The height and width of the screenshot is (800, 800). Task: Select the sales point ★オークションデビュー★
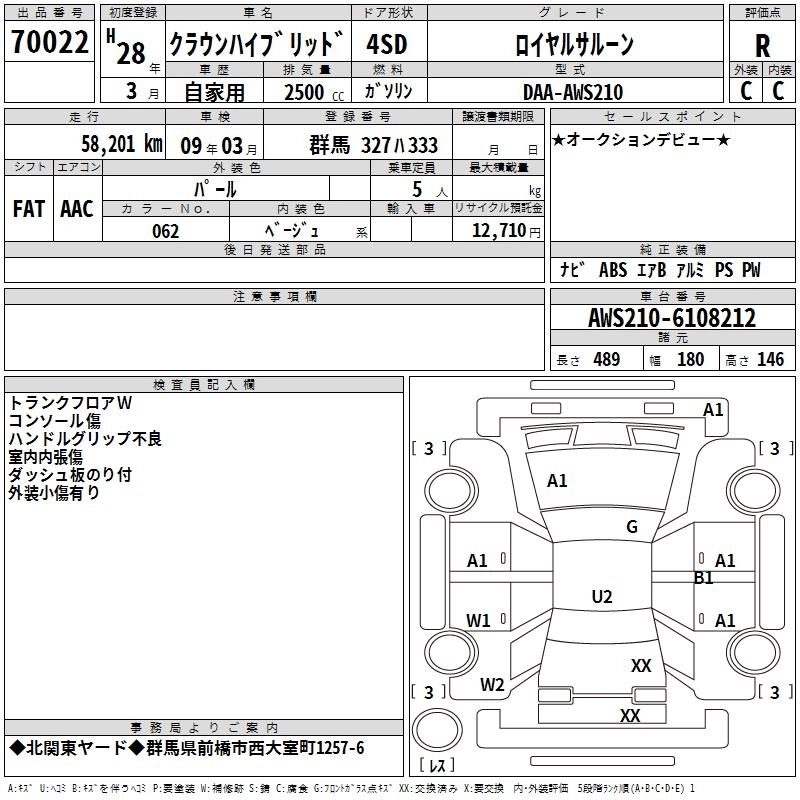pos(641,139)
